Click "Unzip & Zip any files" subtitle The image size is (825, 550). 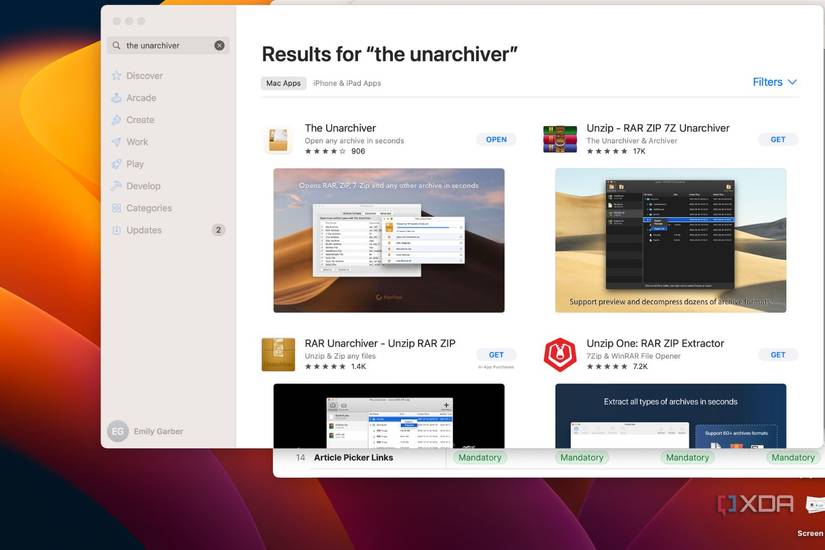click(340, 356)
